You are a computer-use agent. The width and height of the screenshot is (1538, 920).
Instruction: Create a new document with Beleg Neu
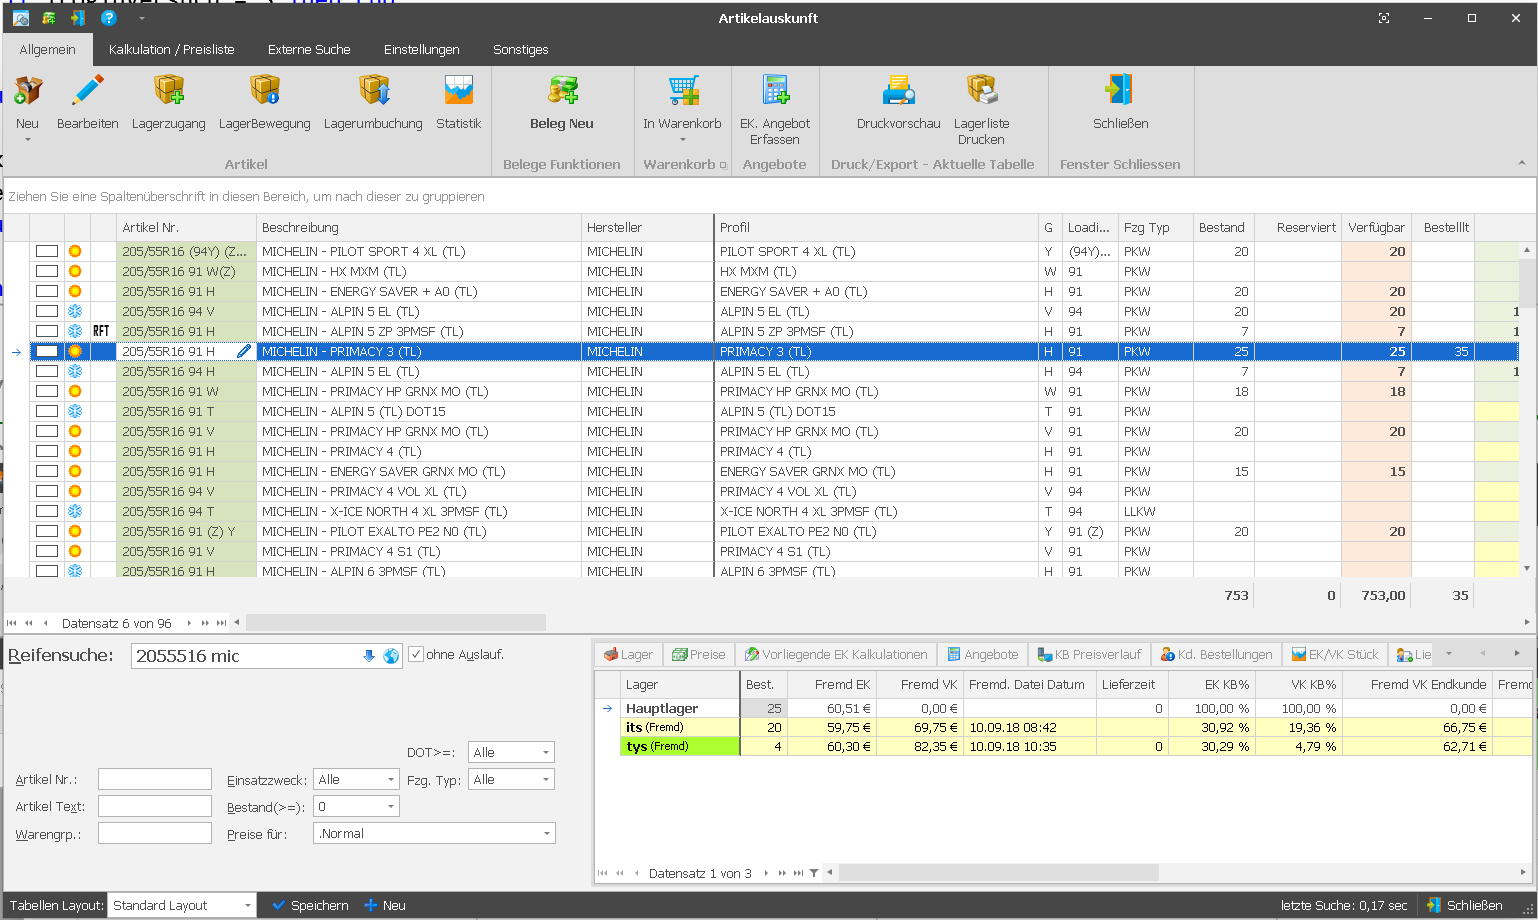click(x=562, y=92)
